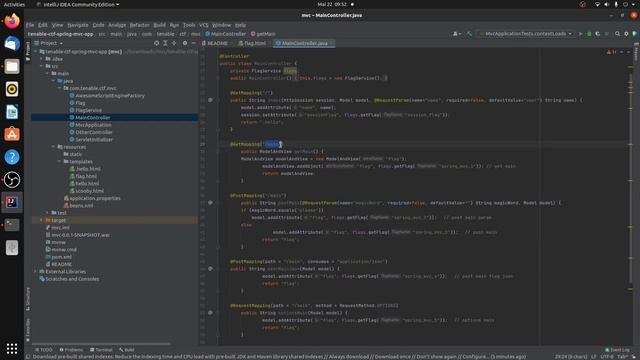Open the run configuration dropdown MvcApplicationTests.contextLoads
The height and width of the screenshot is (360, 640).
coord(526,34)
